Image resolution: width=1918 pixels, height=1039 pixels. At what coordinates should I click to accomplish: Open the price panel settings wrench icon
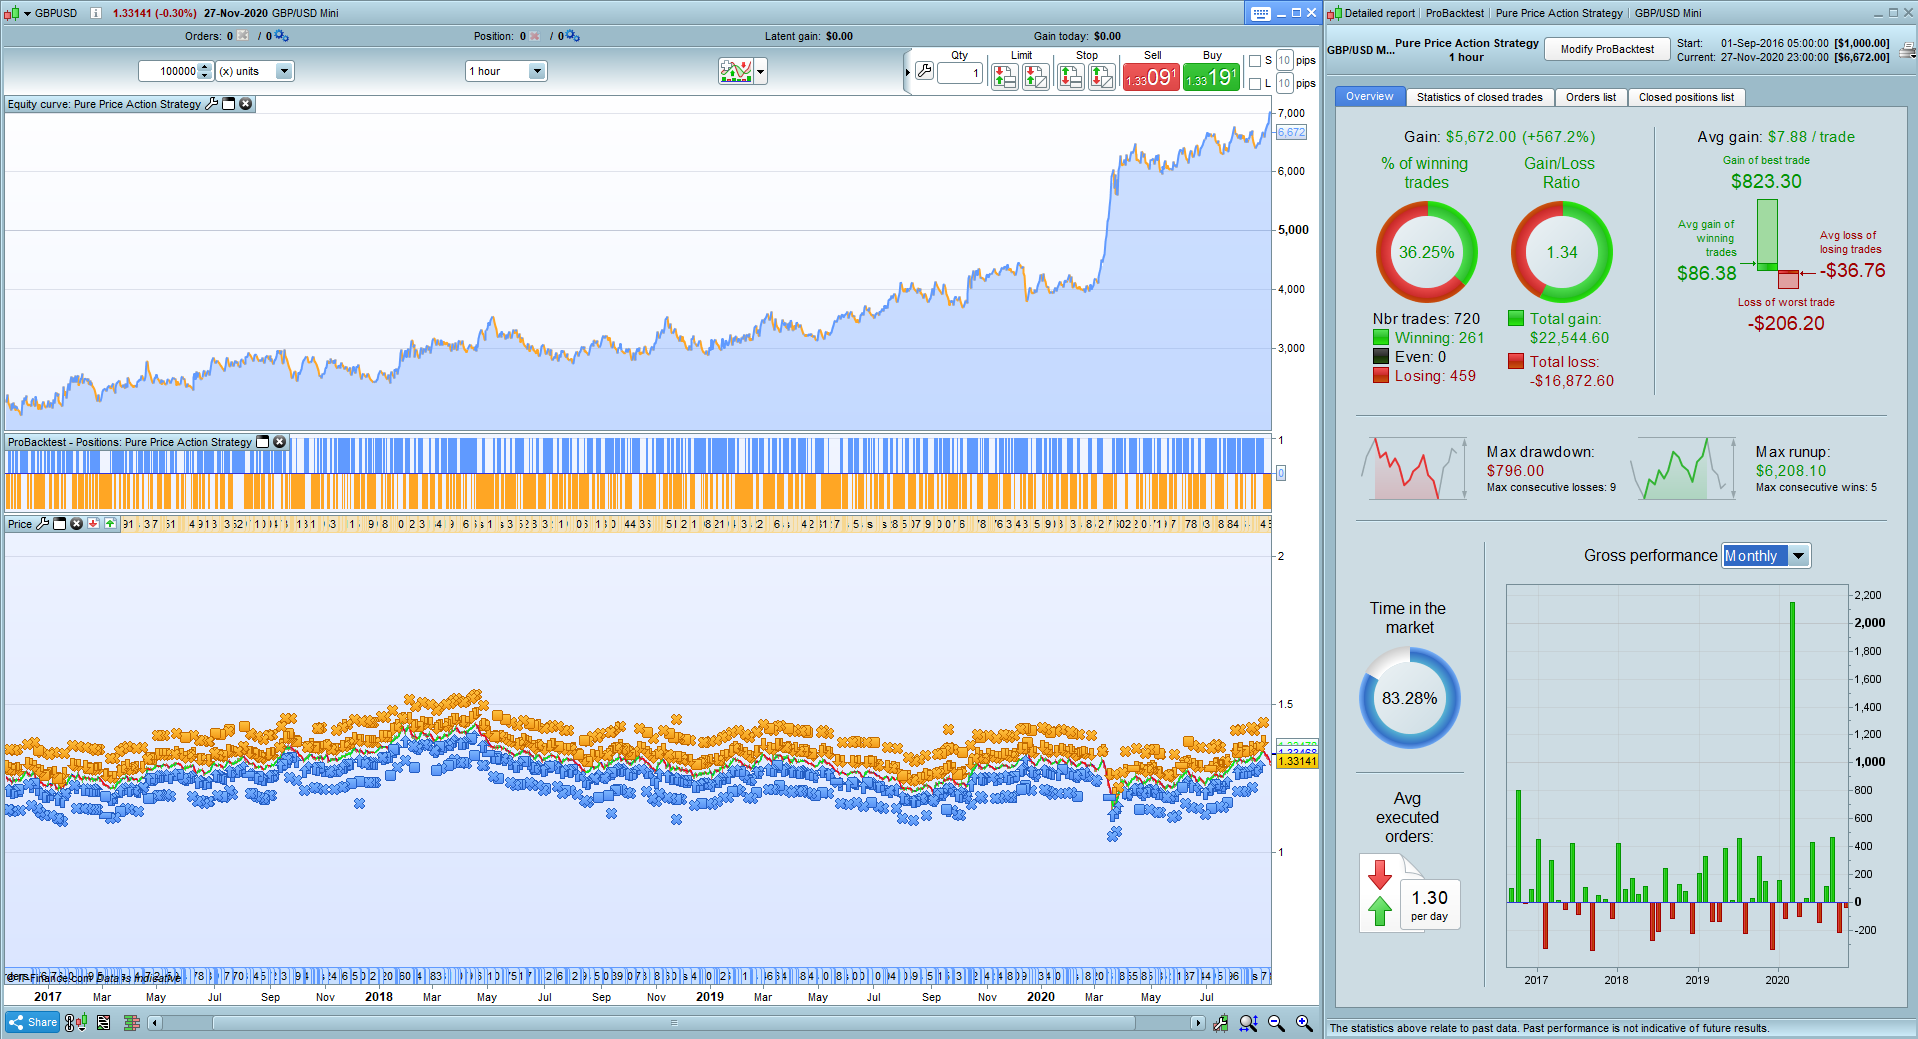click(43, 524)
